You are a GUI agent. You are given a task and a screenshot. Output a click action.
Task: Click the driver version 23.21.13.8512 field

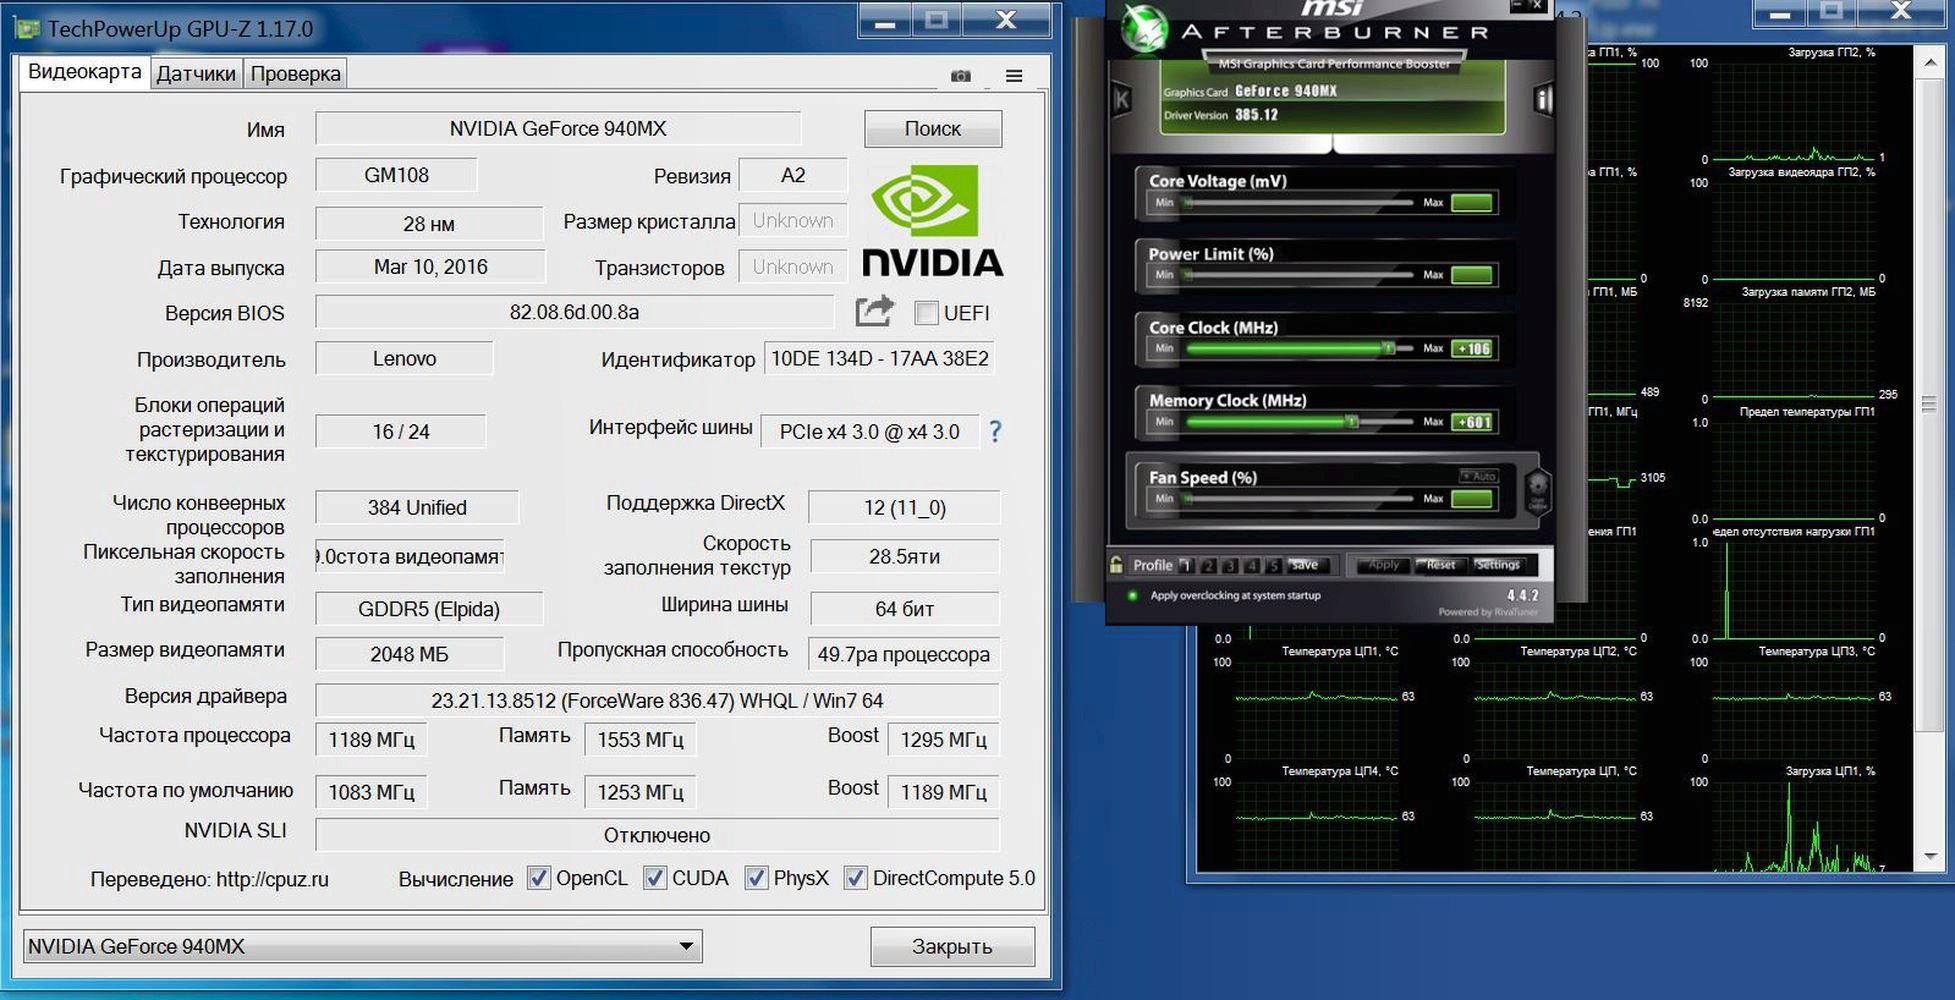[x=657, y=700]
